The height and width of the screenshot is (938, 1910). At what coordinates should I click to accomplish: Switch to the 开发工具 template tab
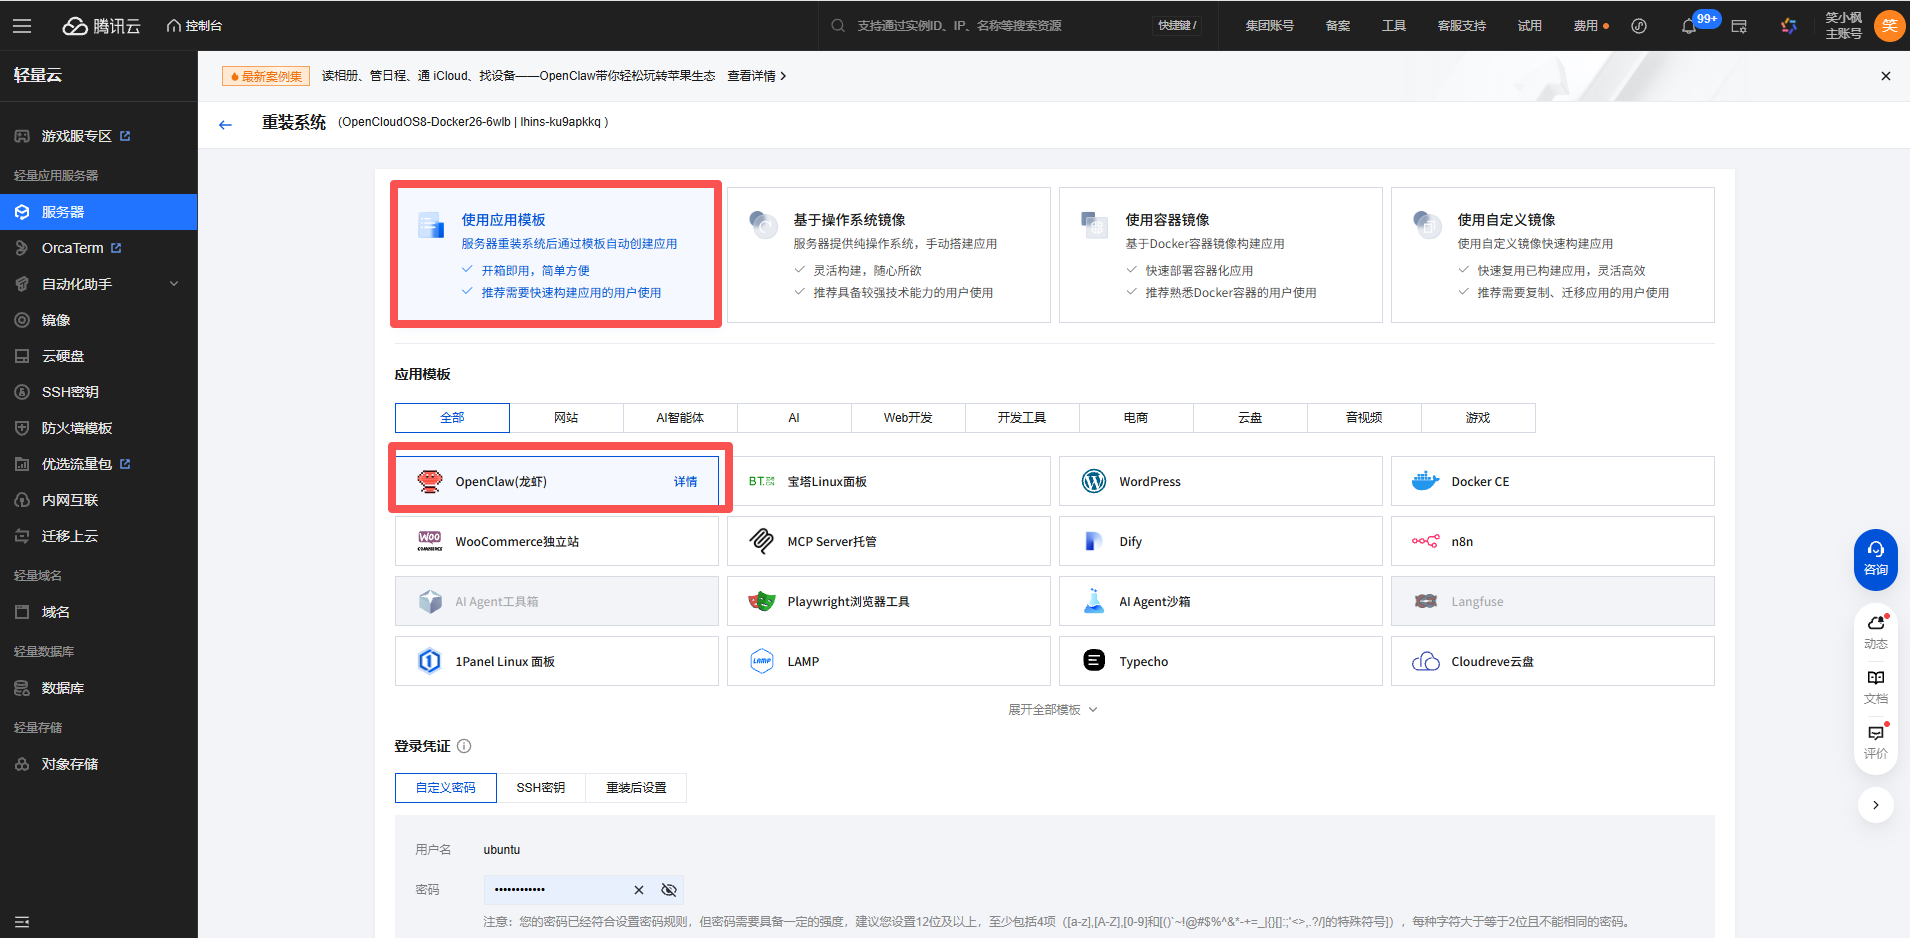tap(1022, 418)
